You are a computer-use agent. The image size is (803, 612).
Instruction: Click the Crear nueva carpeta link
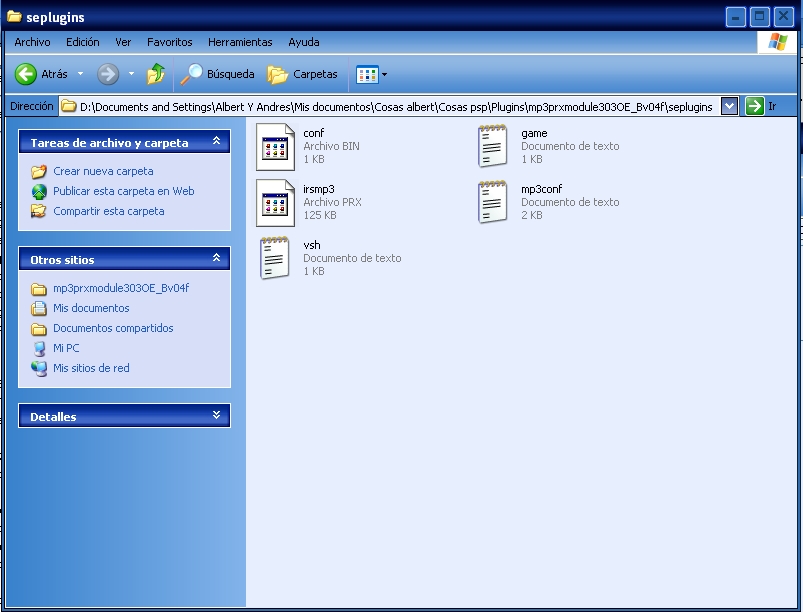point(103,171)
